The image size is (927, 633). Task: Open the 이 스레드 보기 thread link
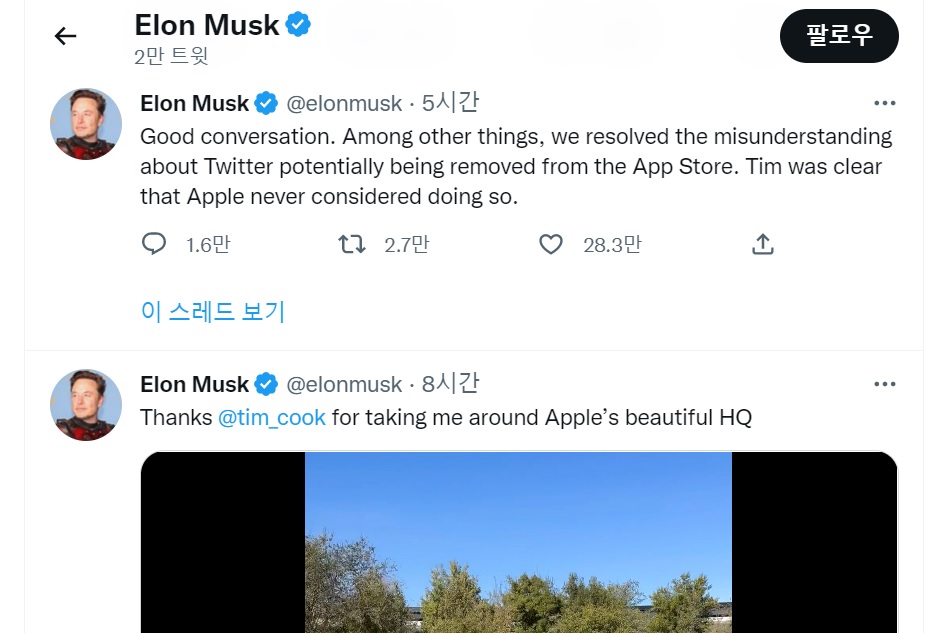point(213,311)
